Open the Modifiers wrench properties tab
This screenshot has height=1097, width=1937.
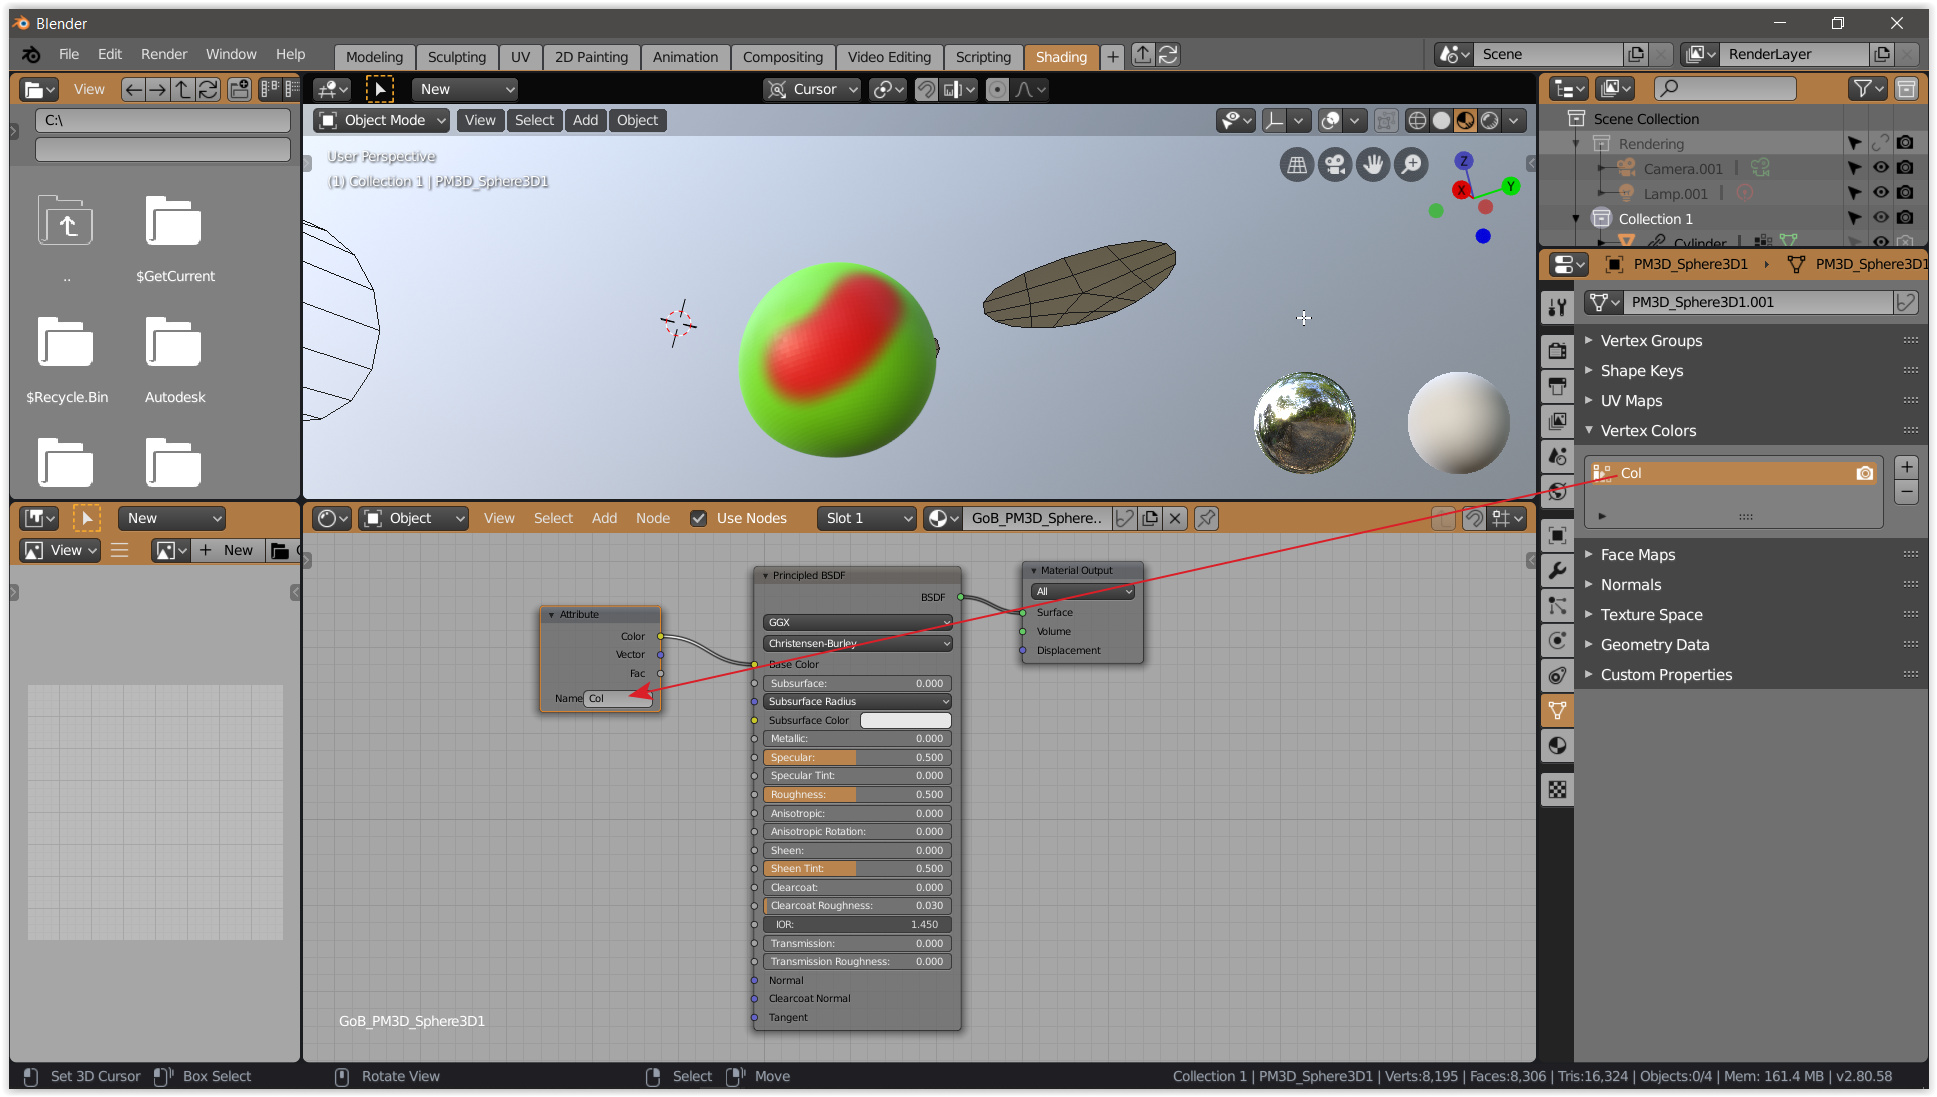click(x=1557, y=571)
